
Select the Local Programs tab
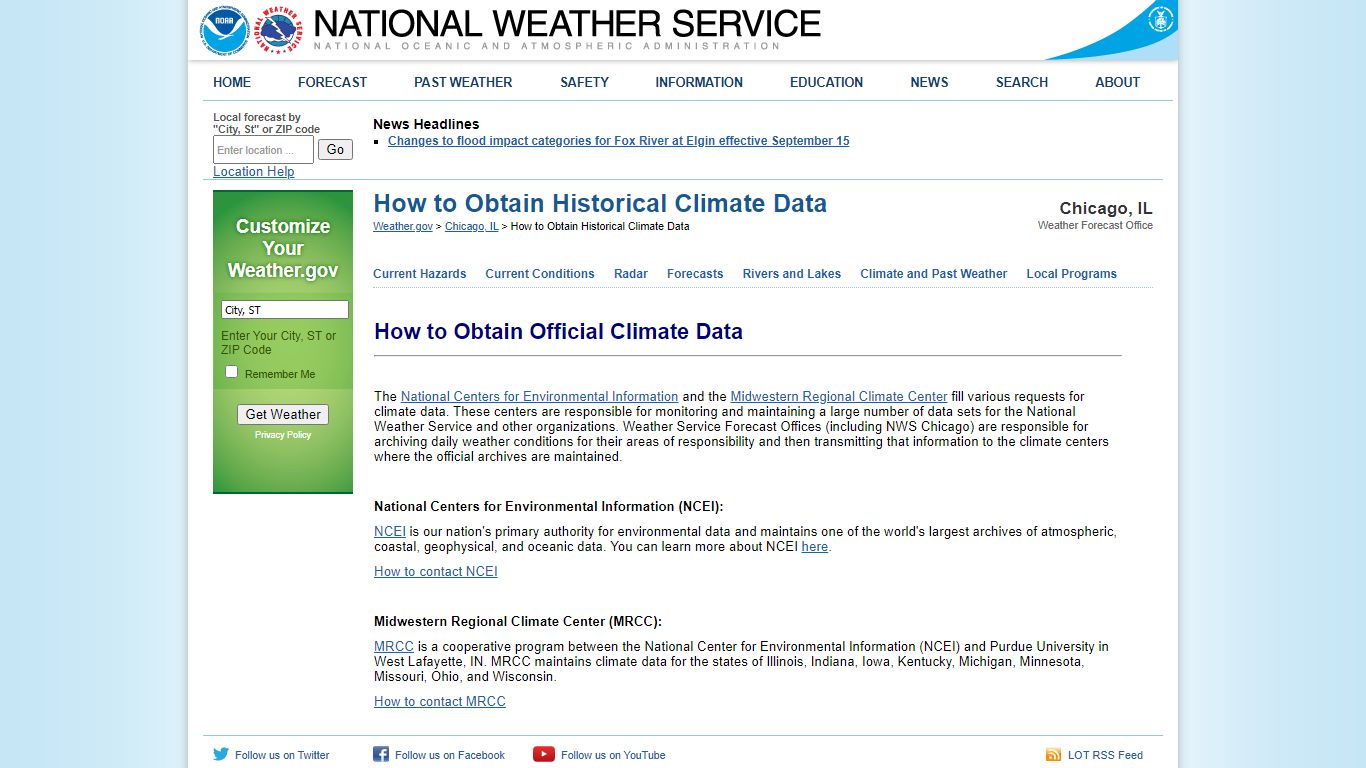(1071, 274)
